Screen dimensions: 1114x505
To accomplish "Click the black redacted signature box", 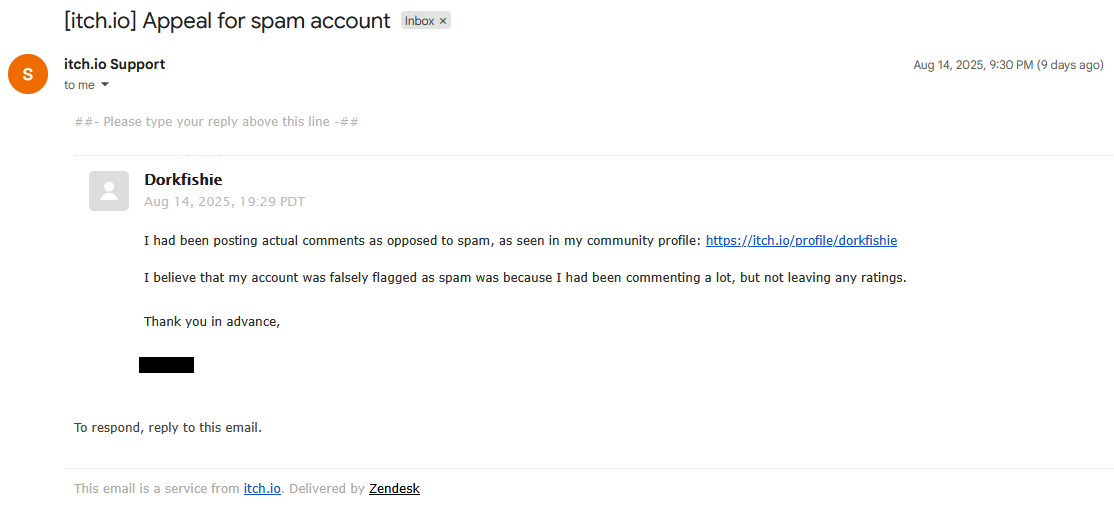I will (x=166, y=365).
